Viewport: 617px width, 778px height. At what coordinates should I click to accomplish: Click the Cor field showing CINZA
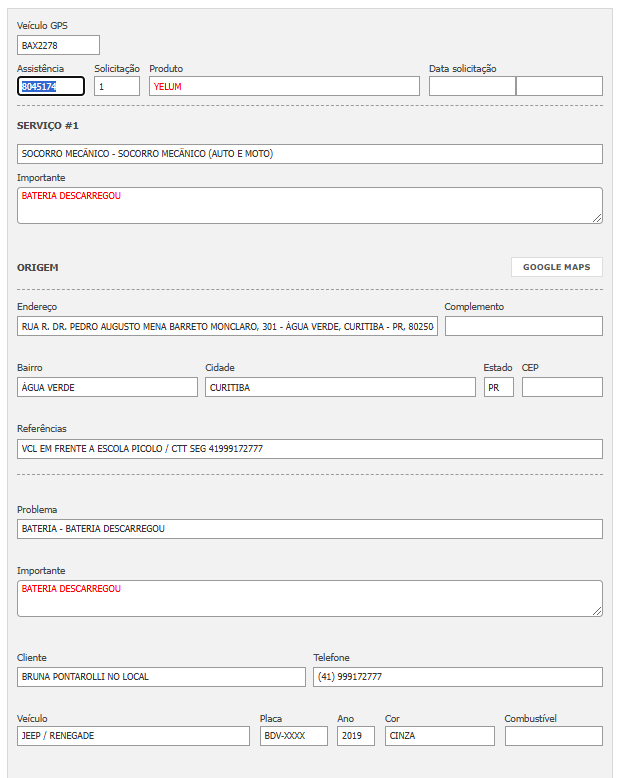click(x=439, y=736)
